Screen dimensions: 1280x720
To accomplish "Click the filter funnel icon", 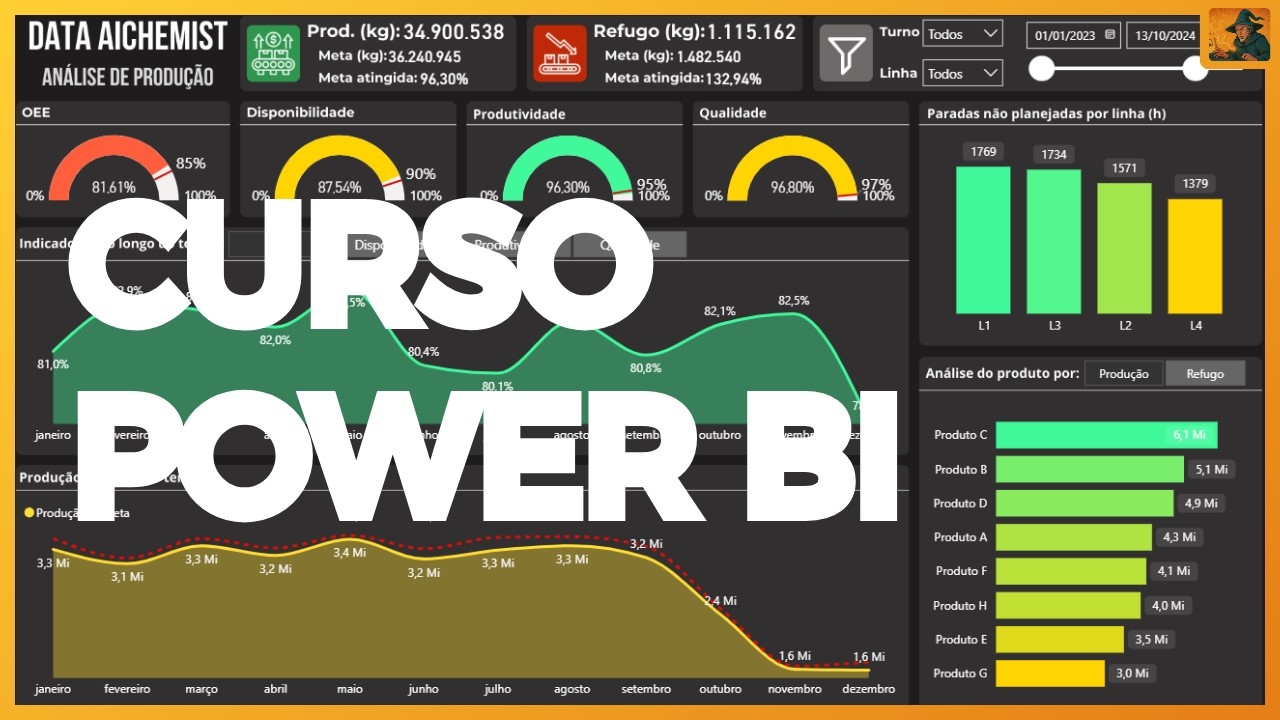I will click(846, 54).
